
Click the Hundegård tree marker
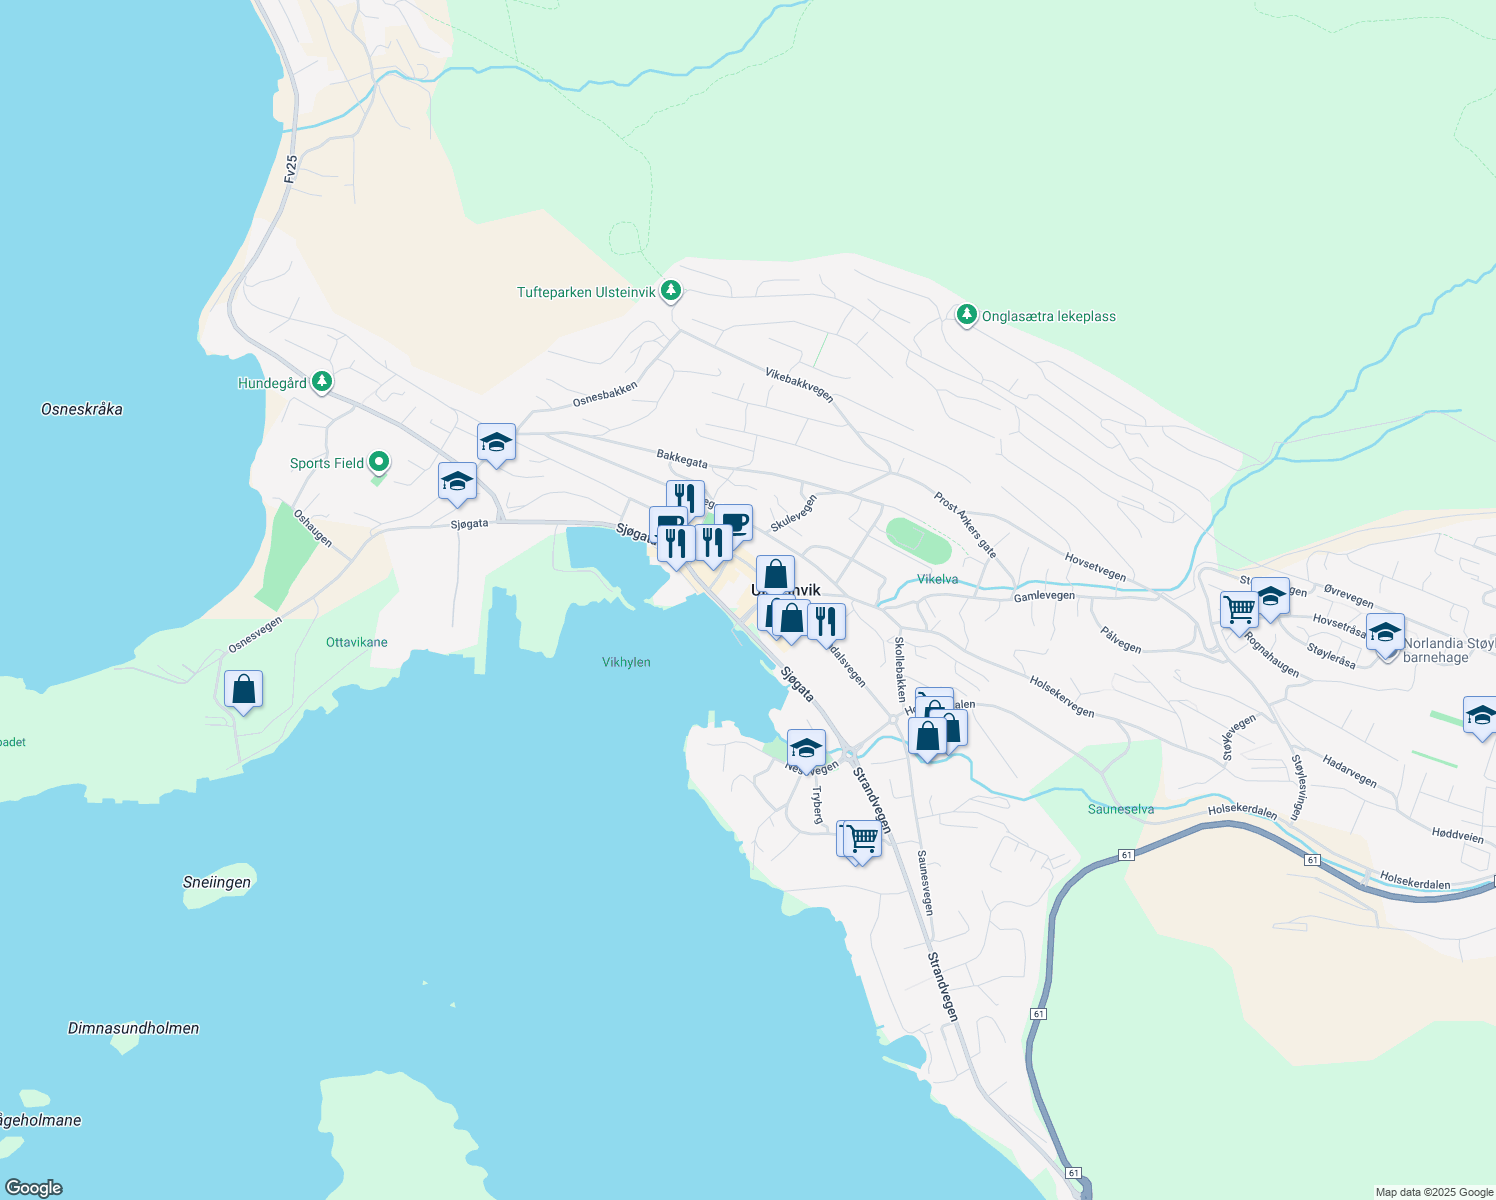point(320,381)
